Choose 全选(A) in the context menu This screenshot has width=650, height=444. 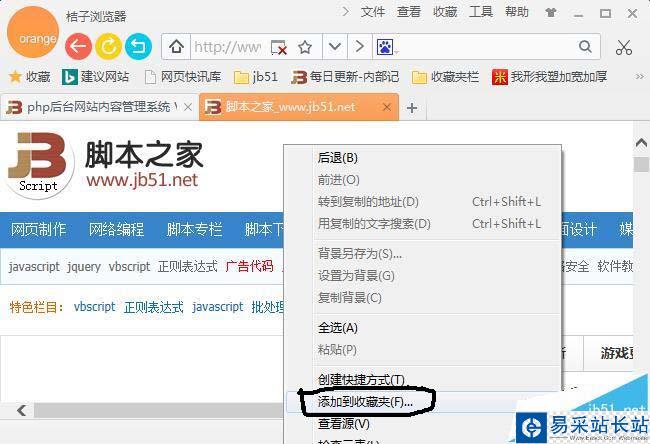tap(423, 328)
